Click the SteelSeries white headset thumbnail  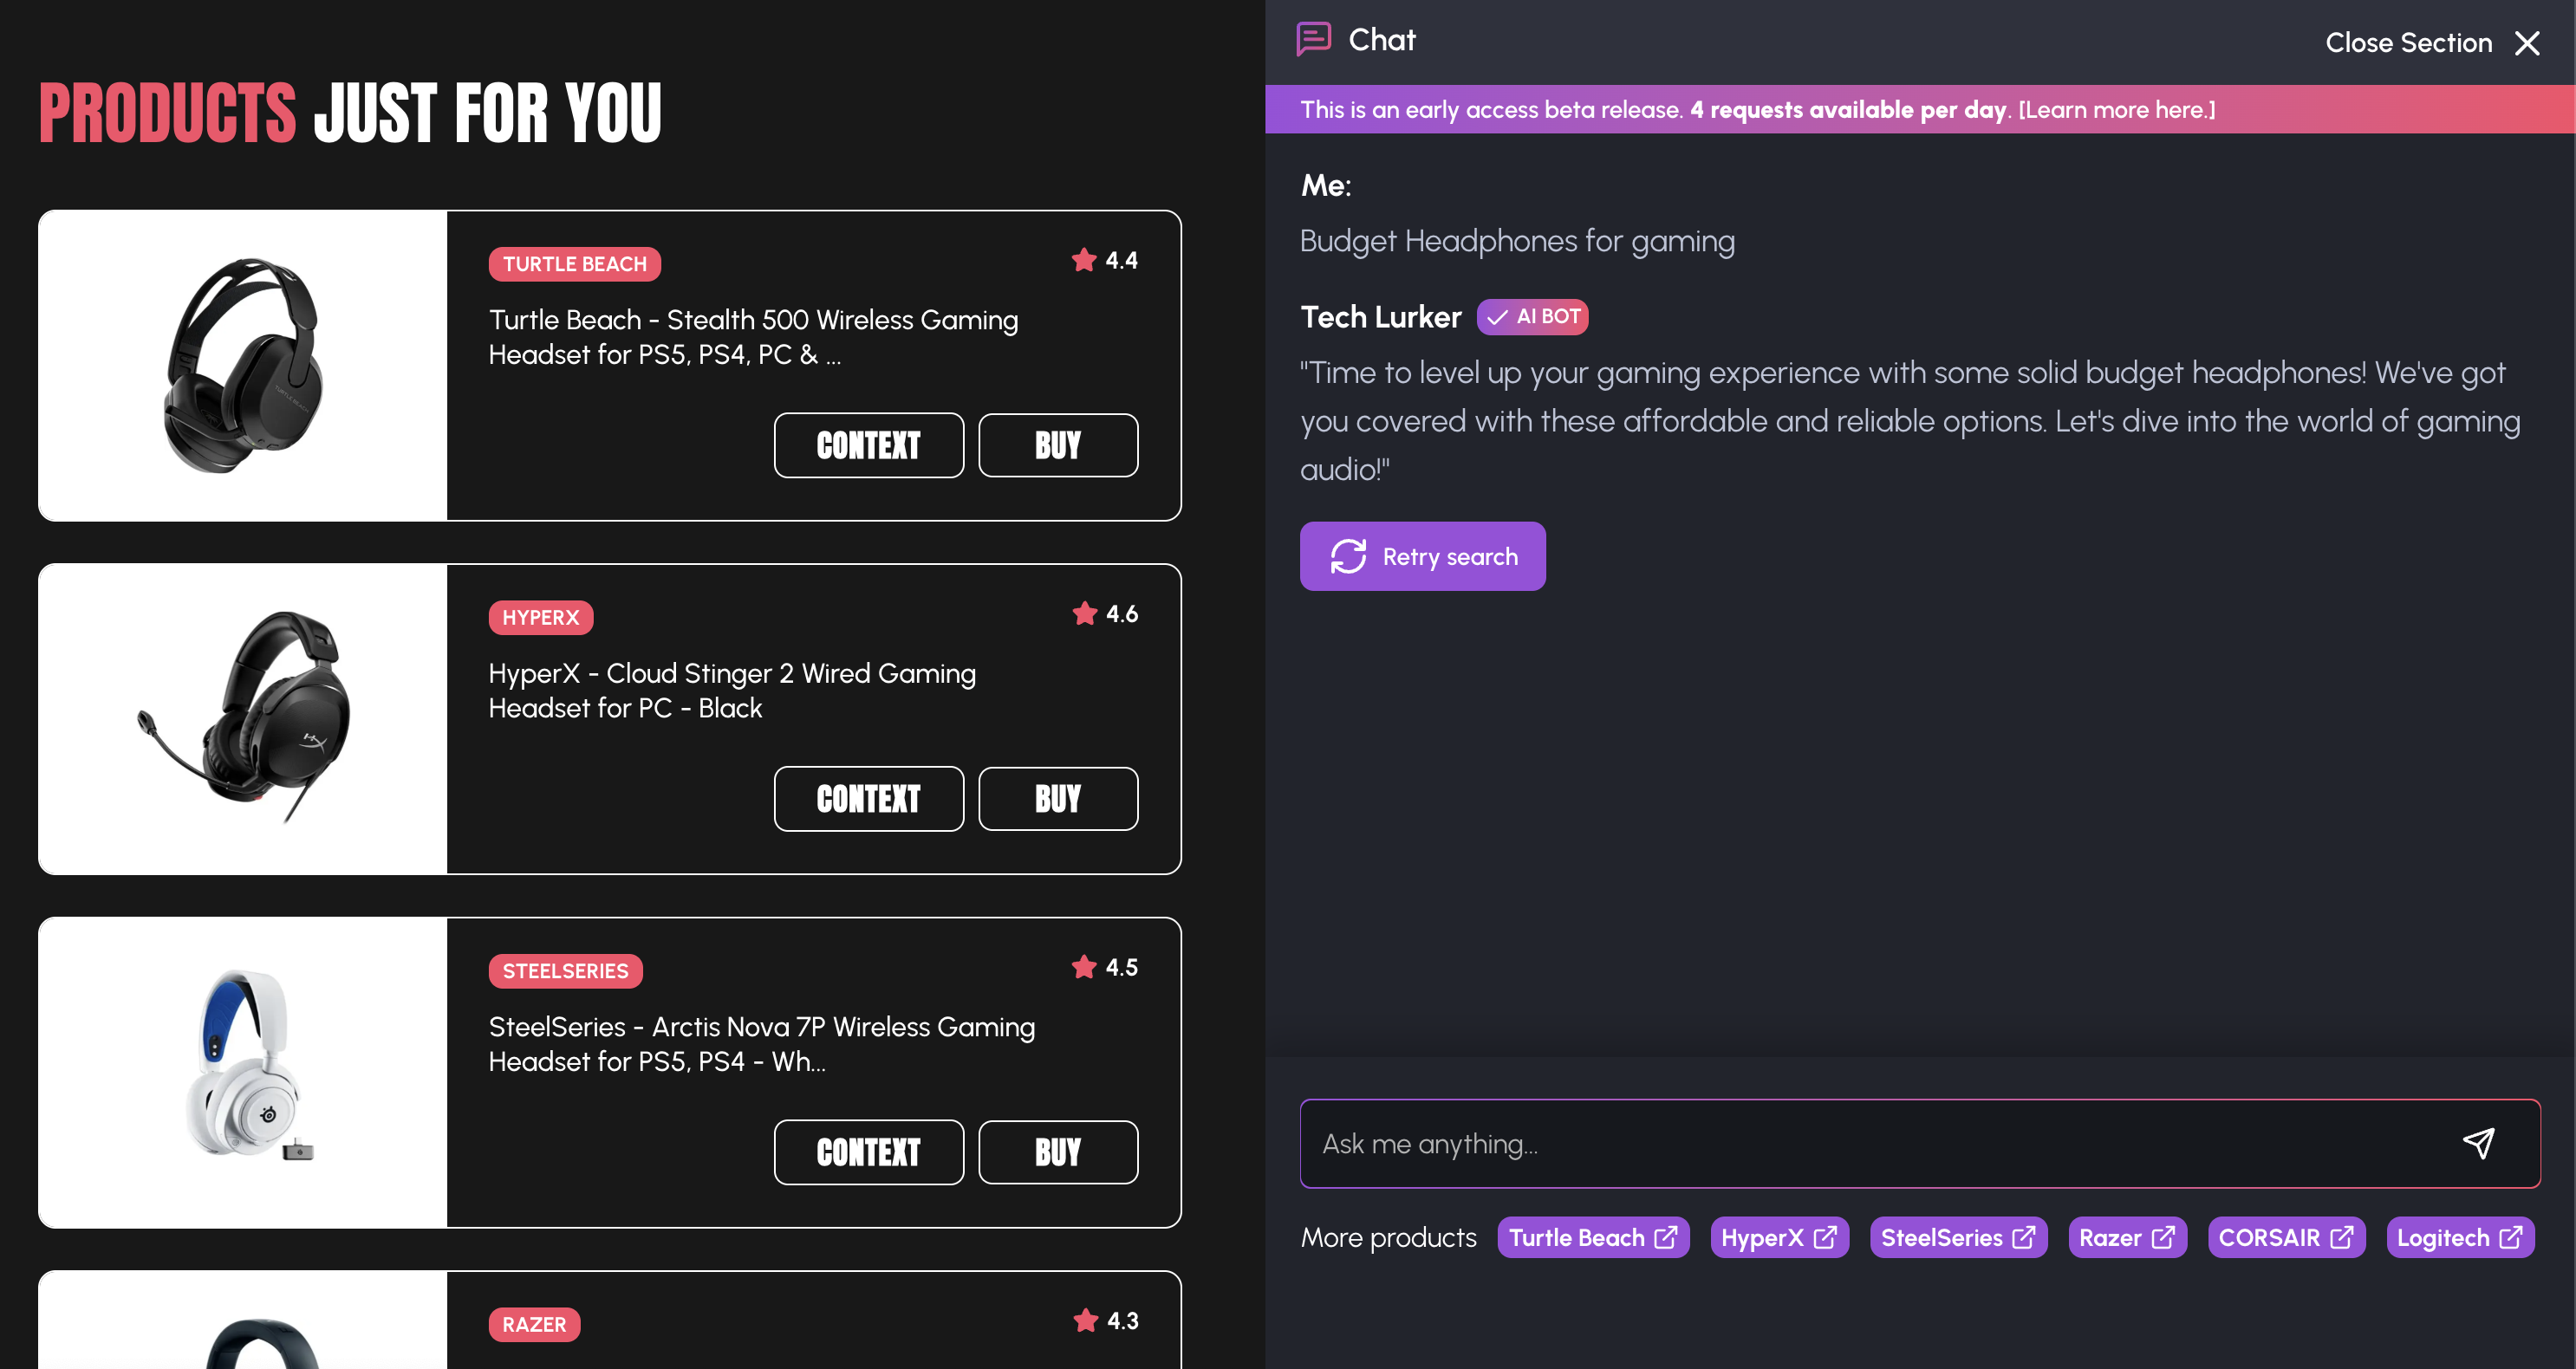click(243, 1072)
